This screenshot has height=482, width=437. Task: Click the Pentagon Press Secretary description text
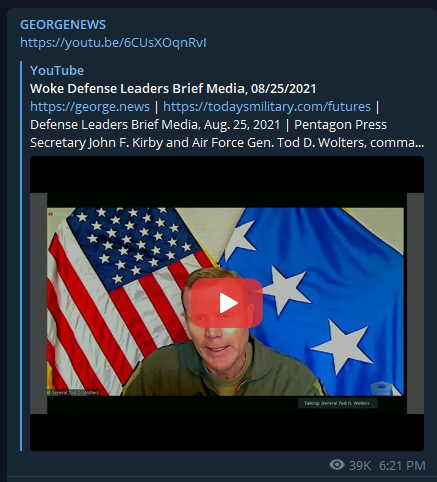(x=227, y=134)
